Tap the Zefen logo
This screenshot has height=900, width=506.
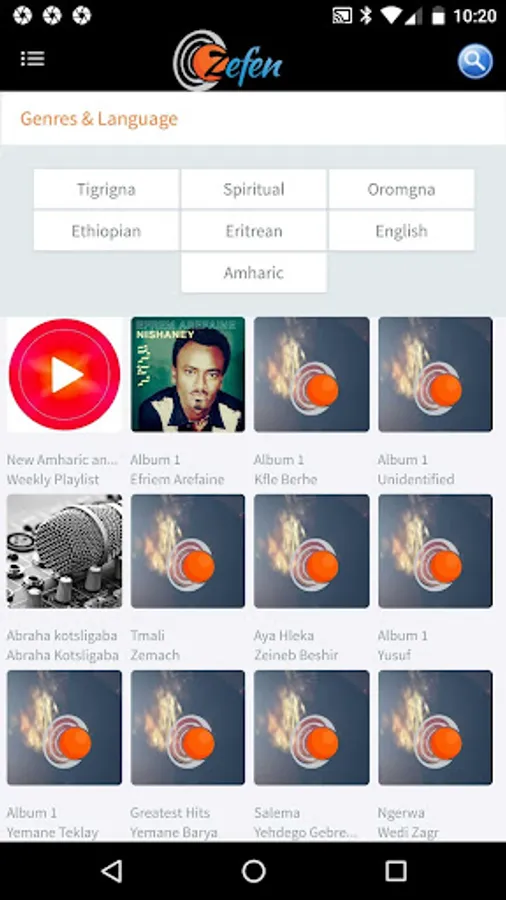[x=227, y=61]
